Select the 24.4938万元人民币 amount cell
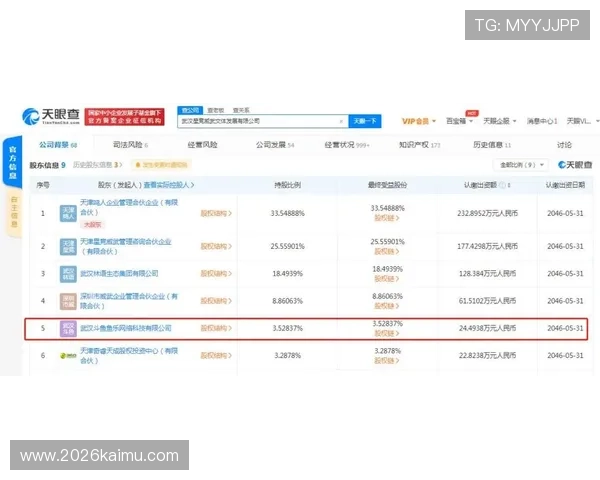The image size is (600, 480). (487, 328)
